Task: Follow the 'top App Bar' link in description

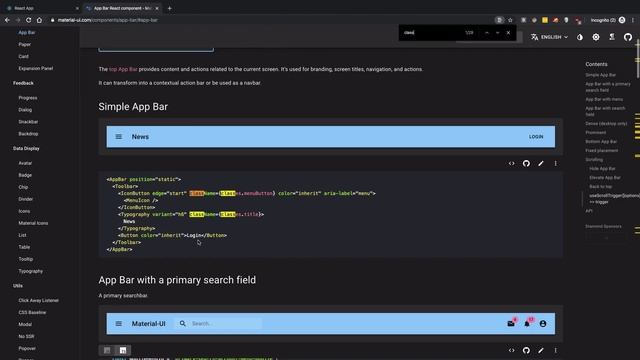Action: [x=123, y=69]
